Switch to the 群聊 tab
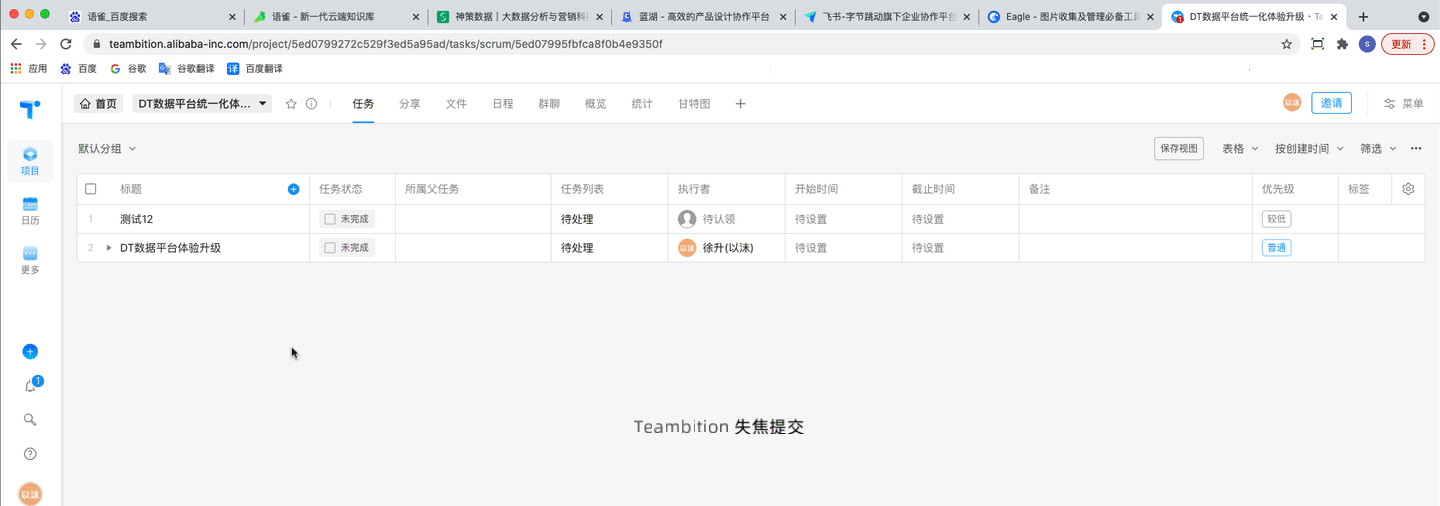The image size is (1440, 506). [549, 104]
